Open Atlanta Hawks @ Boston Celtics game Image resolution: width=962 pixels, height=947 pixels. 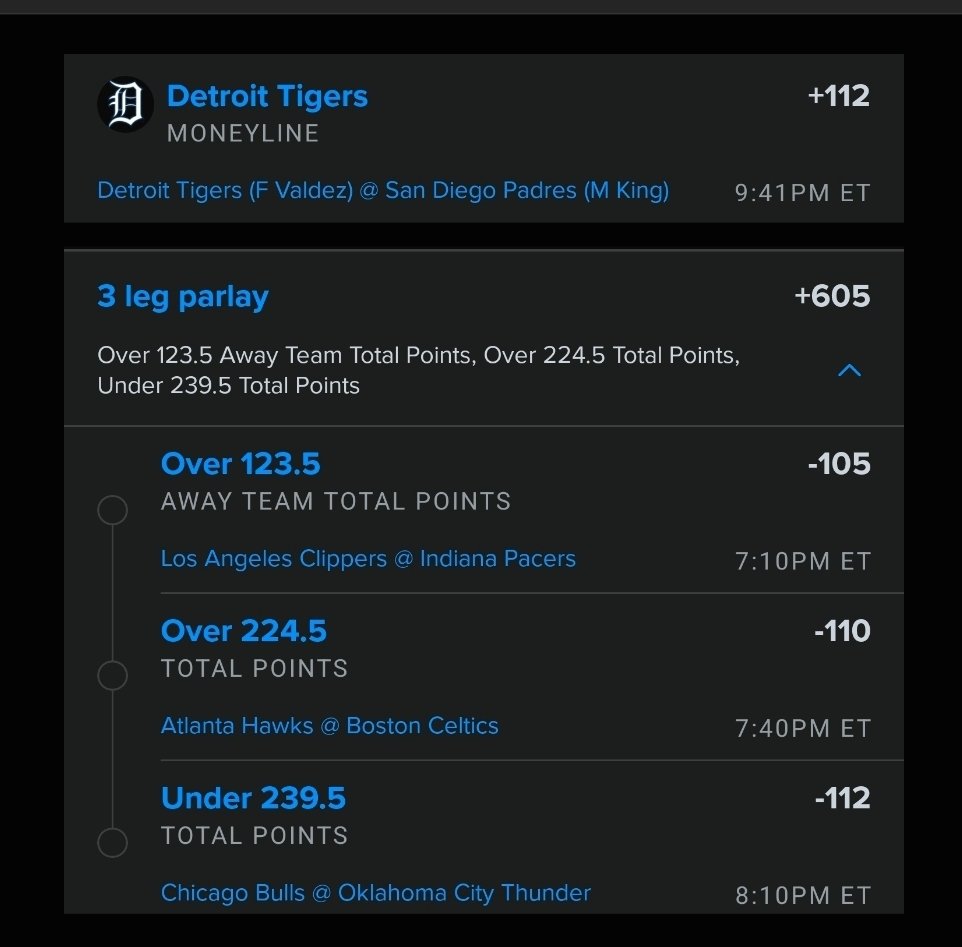click(x=330, y=725)
